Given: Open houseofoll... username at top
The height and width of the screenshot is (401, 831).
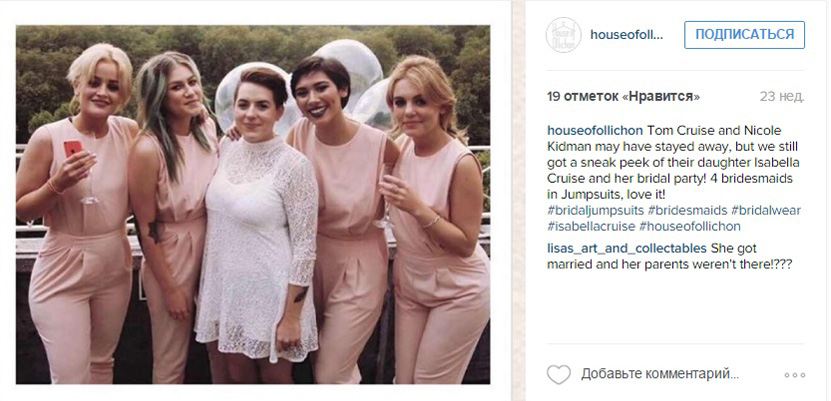Looking at the screenshot, I should point(627,35).
